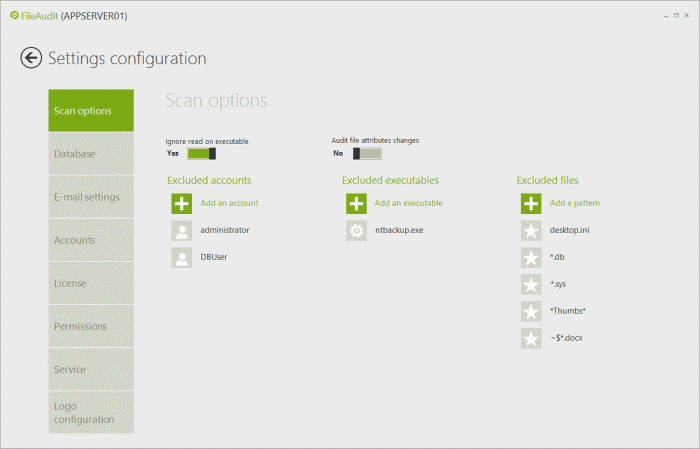Click the Excluded files heading
The image size is (700, 449).
pos(547,180)
